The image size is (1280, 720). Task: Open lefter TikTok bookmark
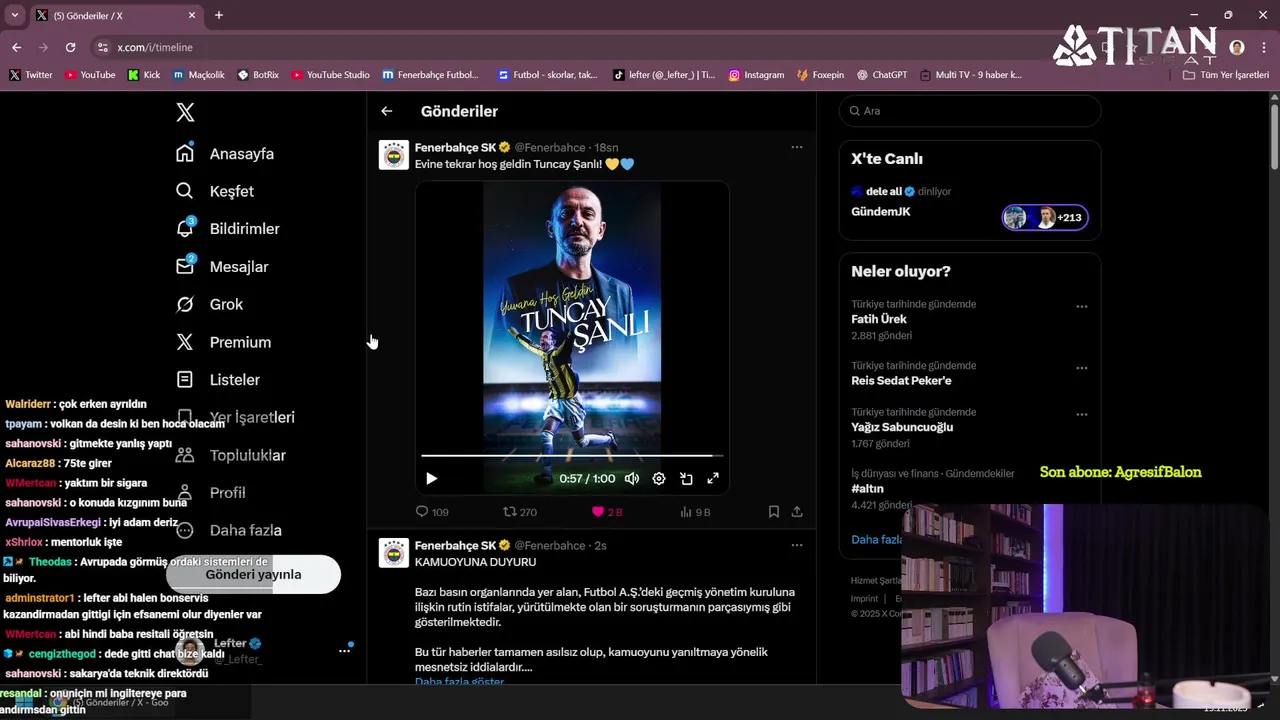pos(664,75)
